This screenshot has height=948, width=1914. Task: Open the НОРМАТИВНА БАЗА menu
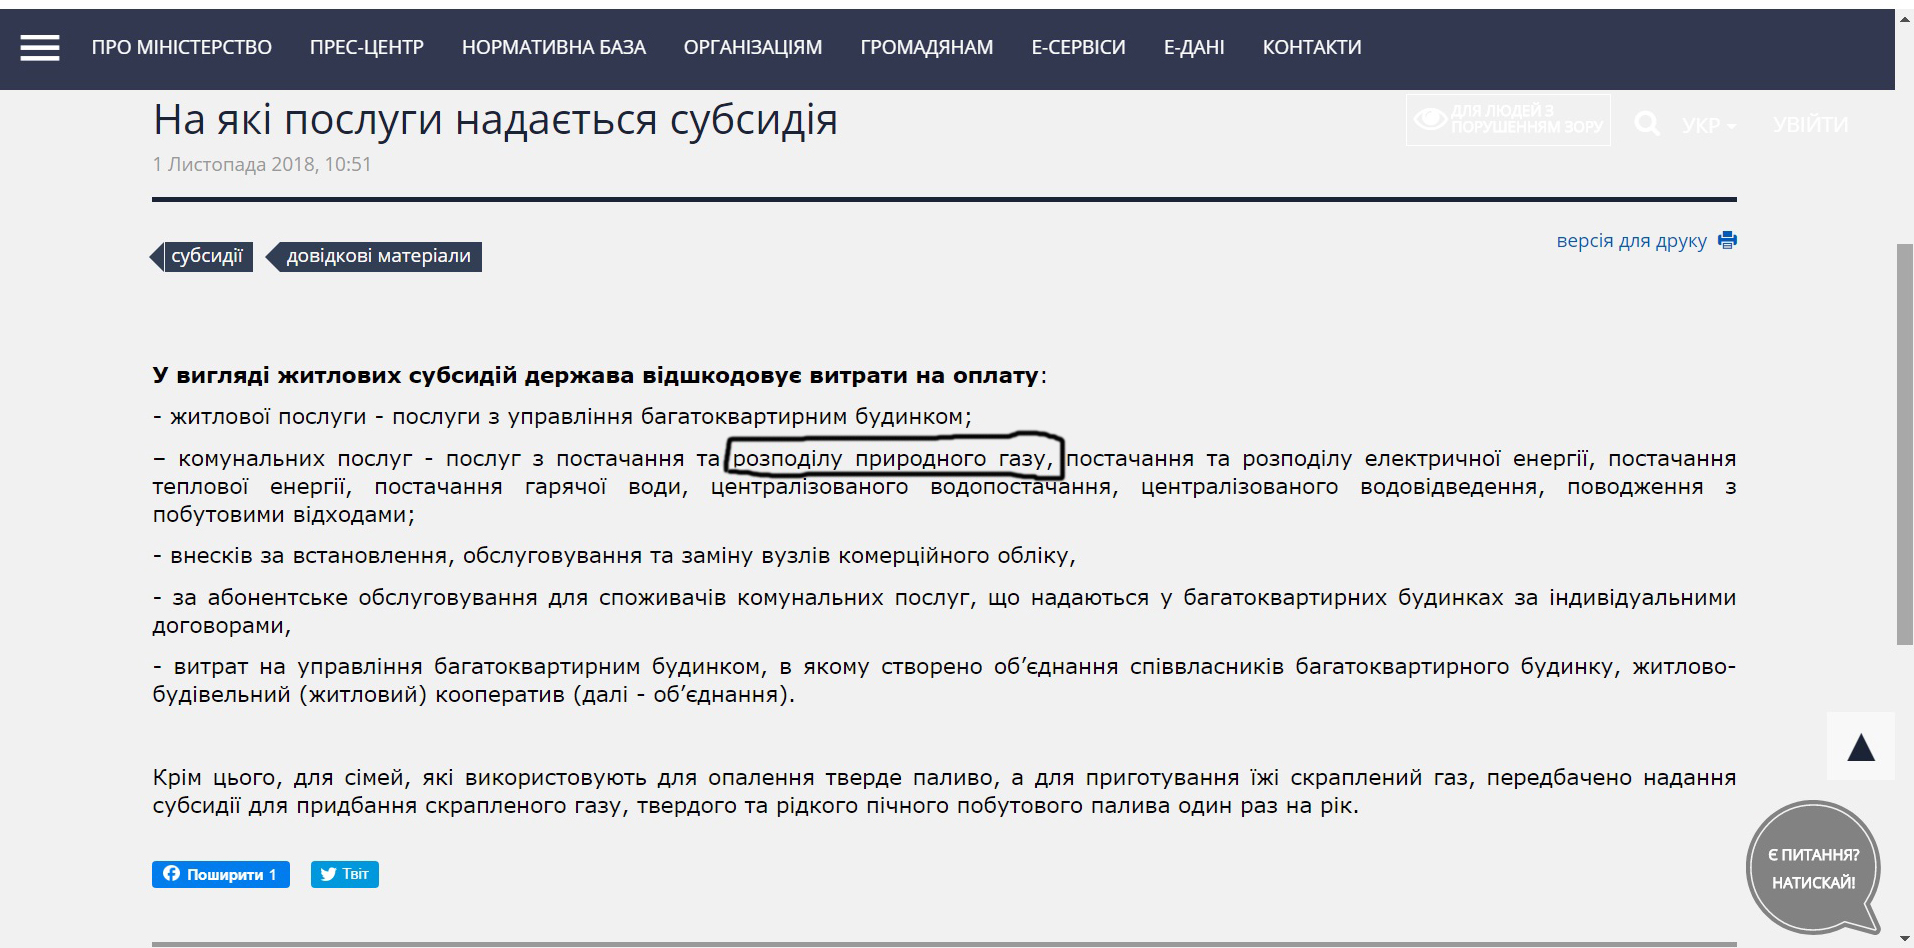click(554, 47)
